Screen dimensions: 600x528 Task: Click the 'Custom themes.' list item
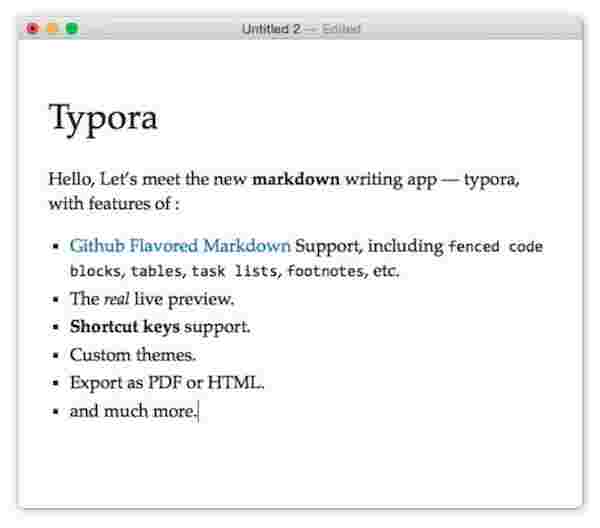coord(133,355)
